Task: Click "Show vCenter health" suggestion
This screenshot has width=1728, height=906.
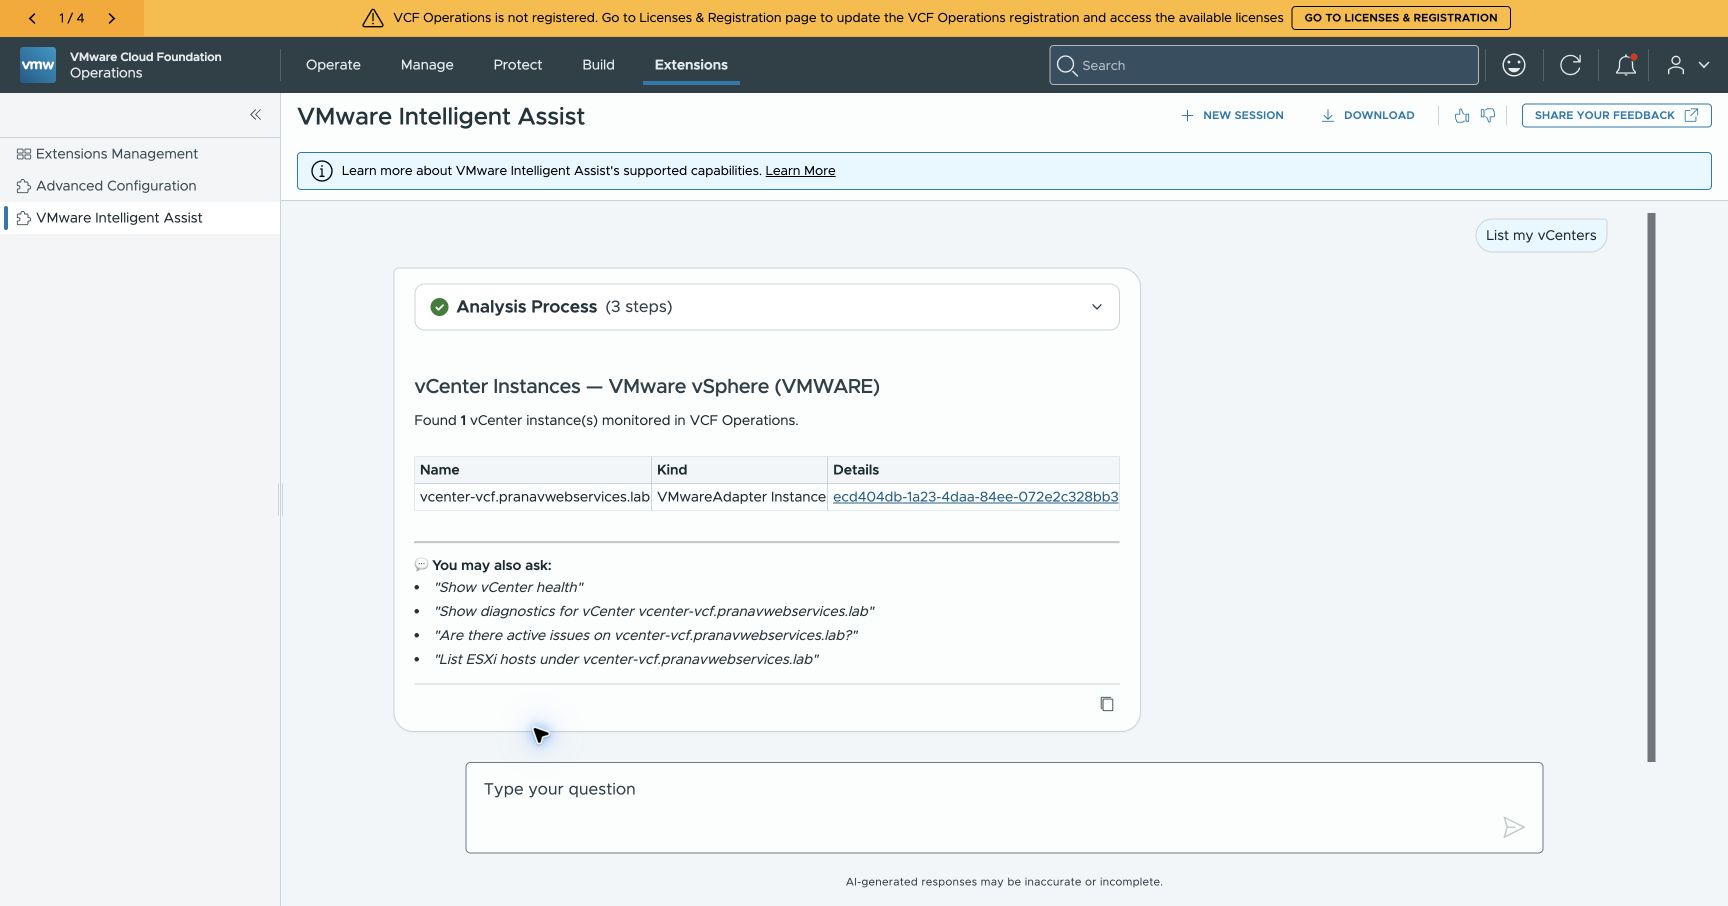Action: click(509, 588)
